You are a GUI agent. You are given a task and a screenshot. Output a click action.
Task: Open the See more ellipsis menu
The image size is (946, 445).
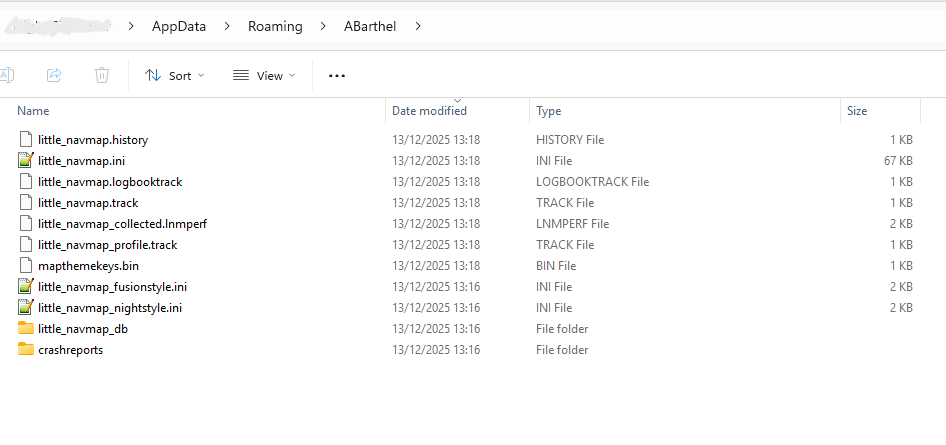point(337,75)
